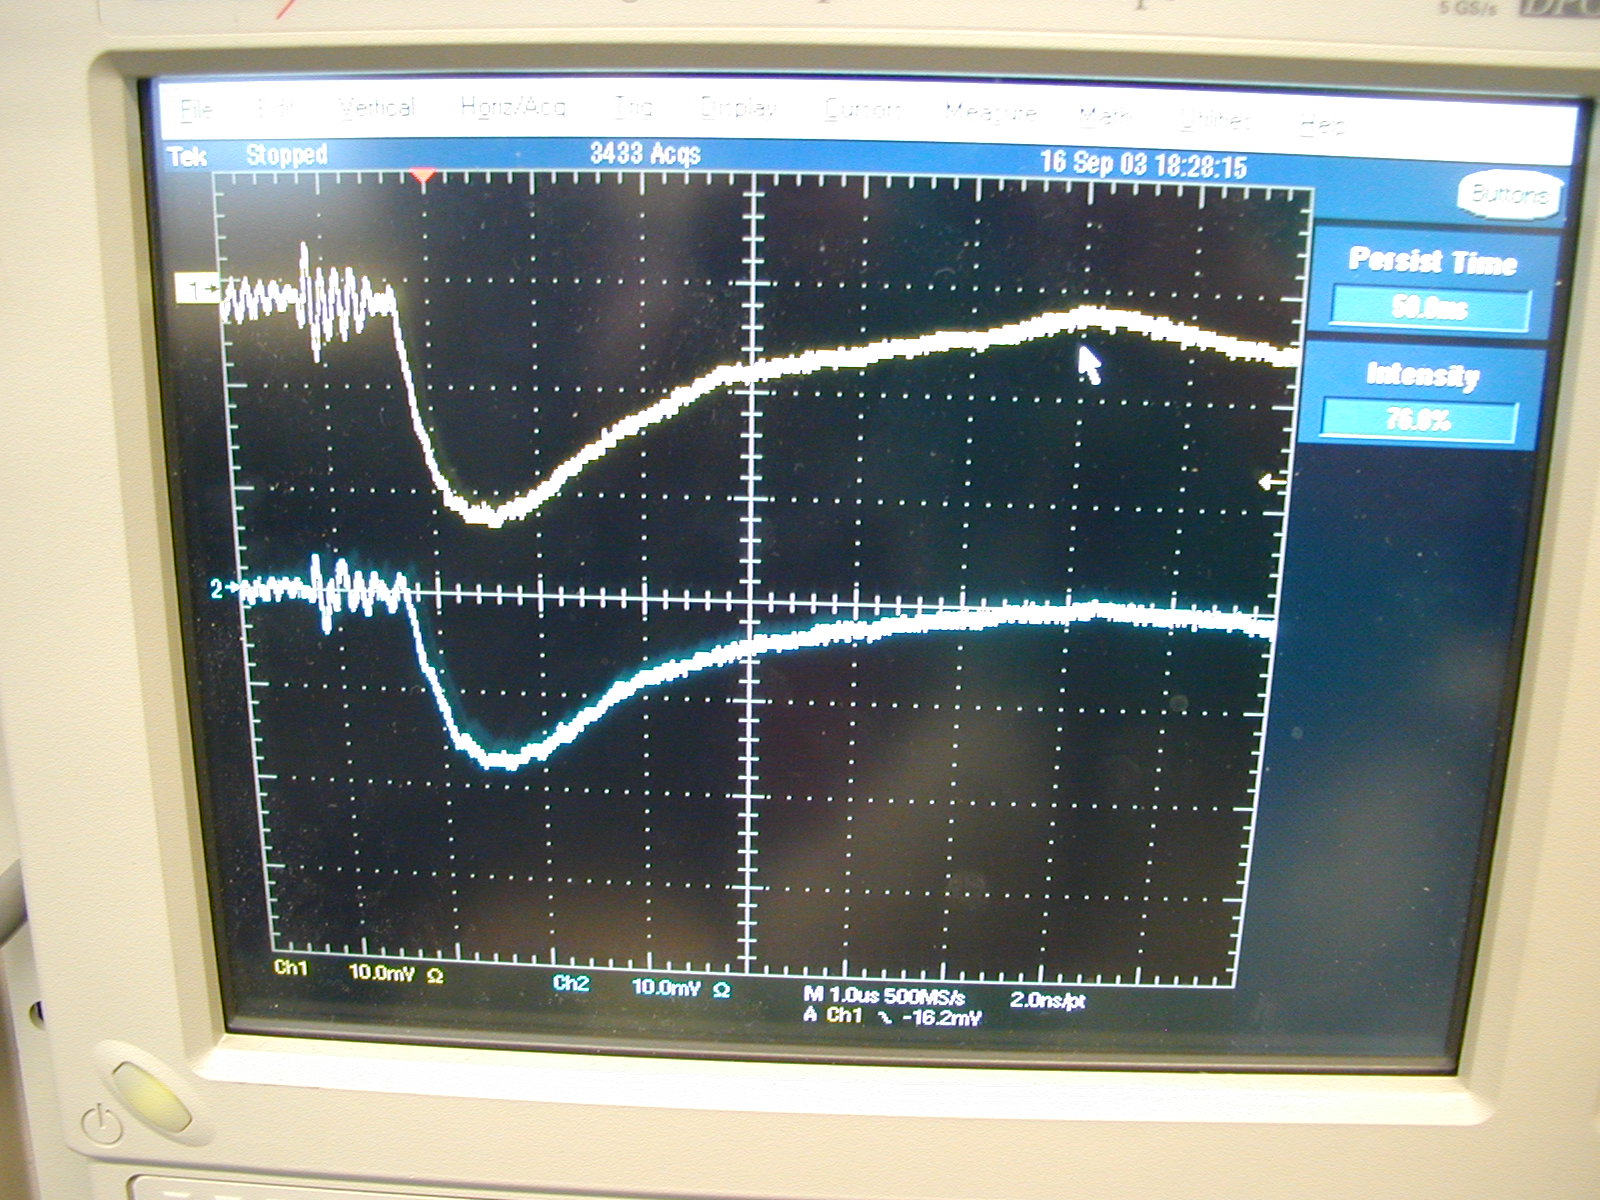Open the Help menu
The height and width of the screenshot is (1200, 1600).
[1322, 125]
